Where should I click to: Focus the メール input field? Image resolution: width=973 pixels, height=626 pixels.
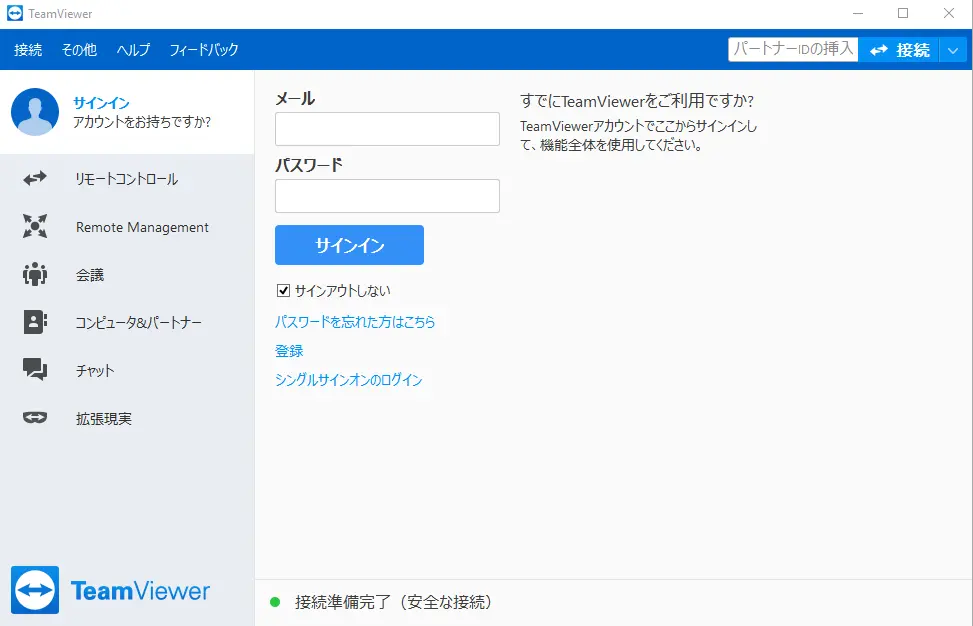point(387,129)
